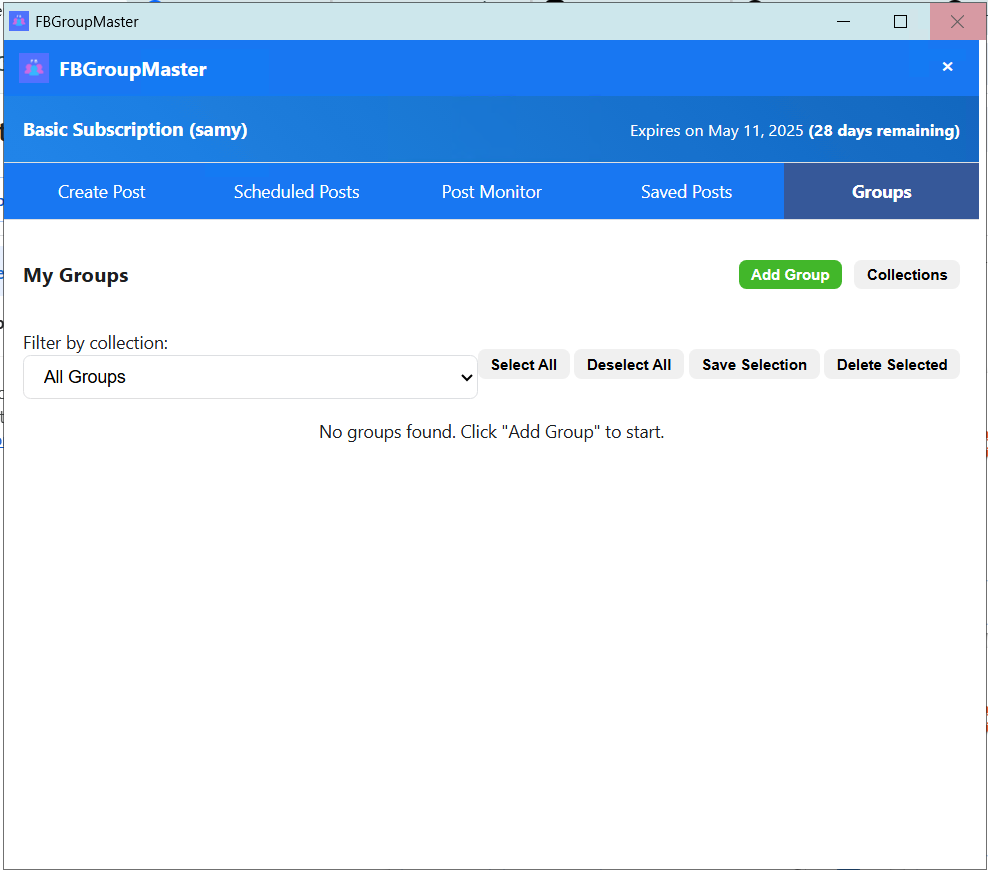Click the FBGroupMaster logo icon in header
988x870 pixels.
pyautogui.click(x=33, y=68)
